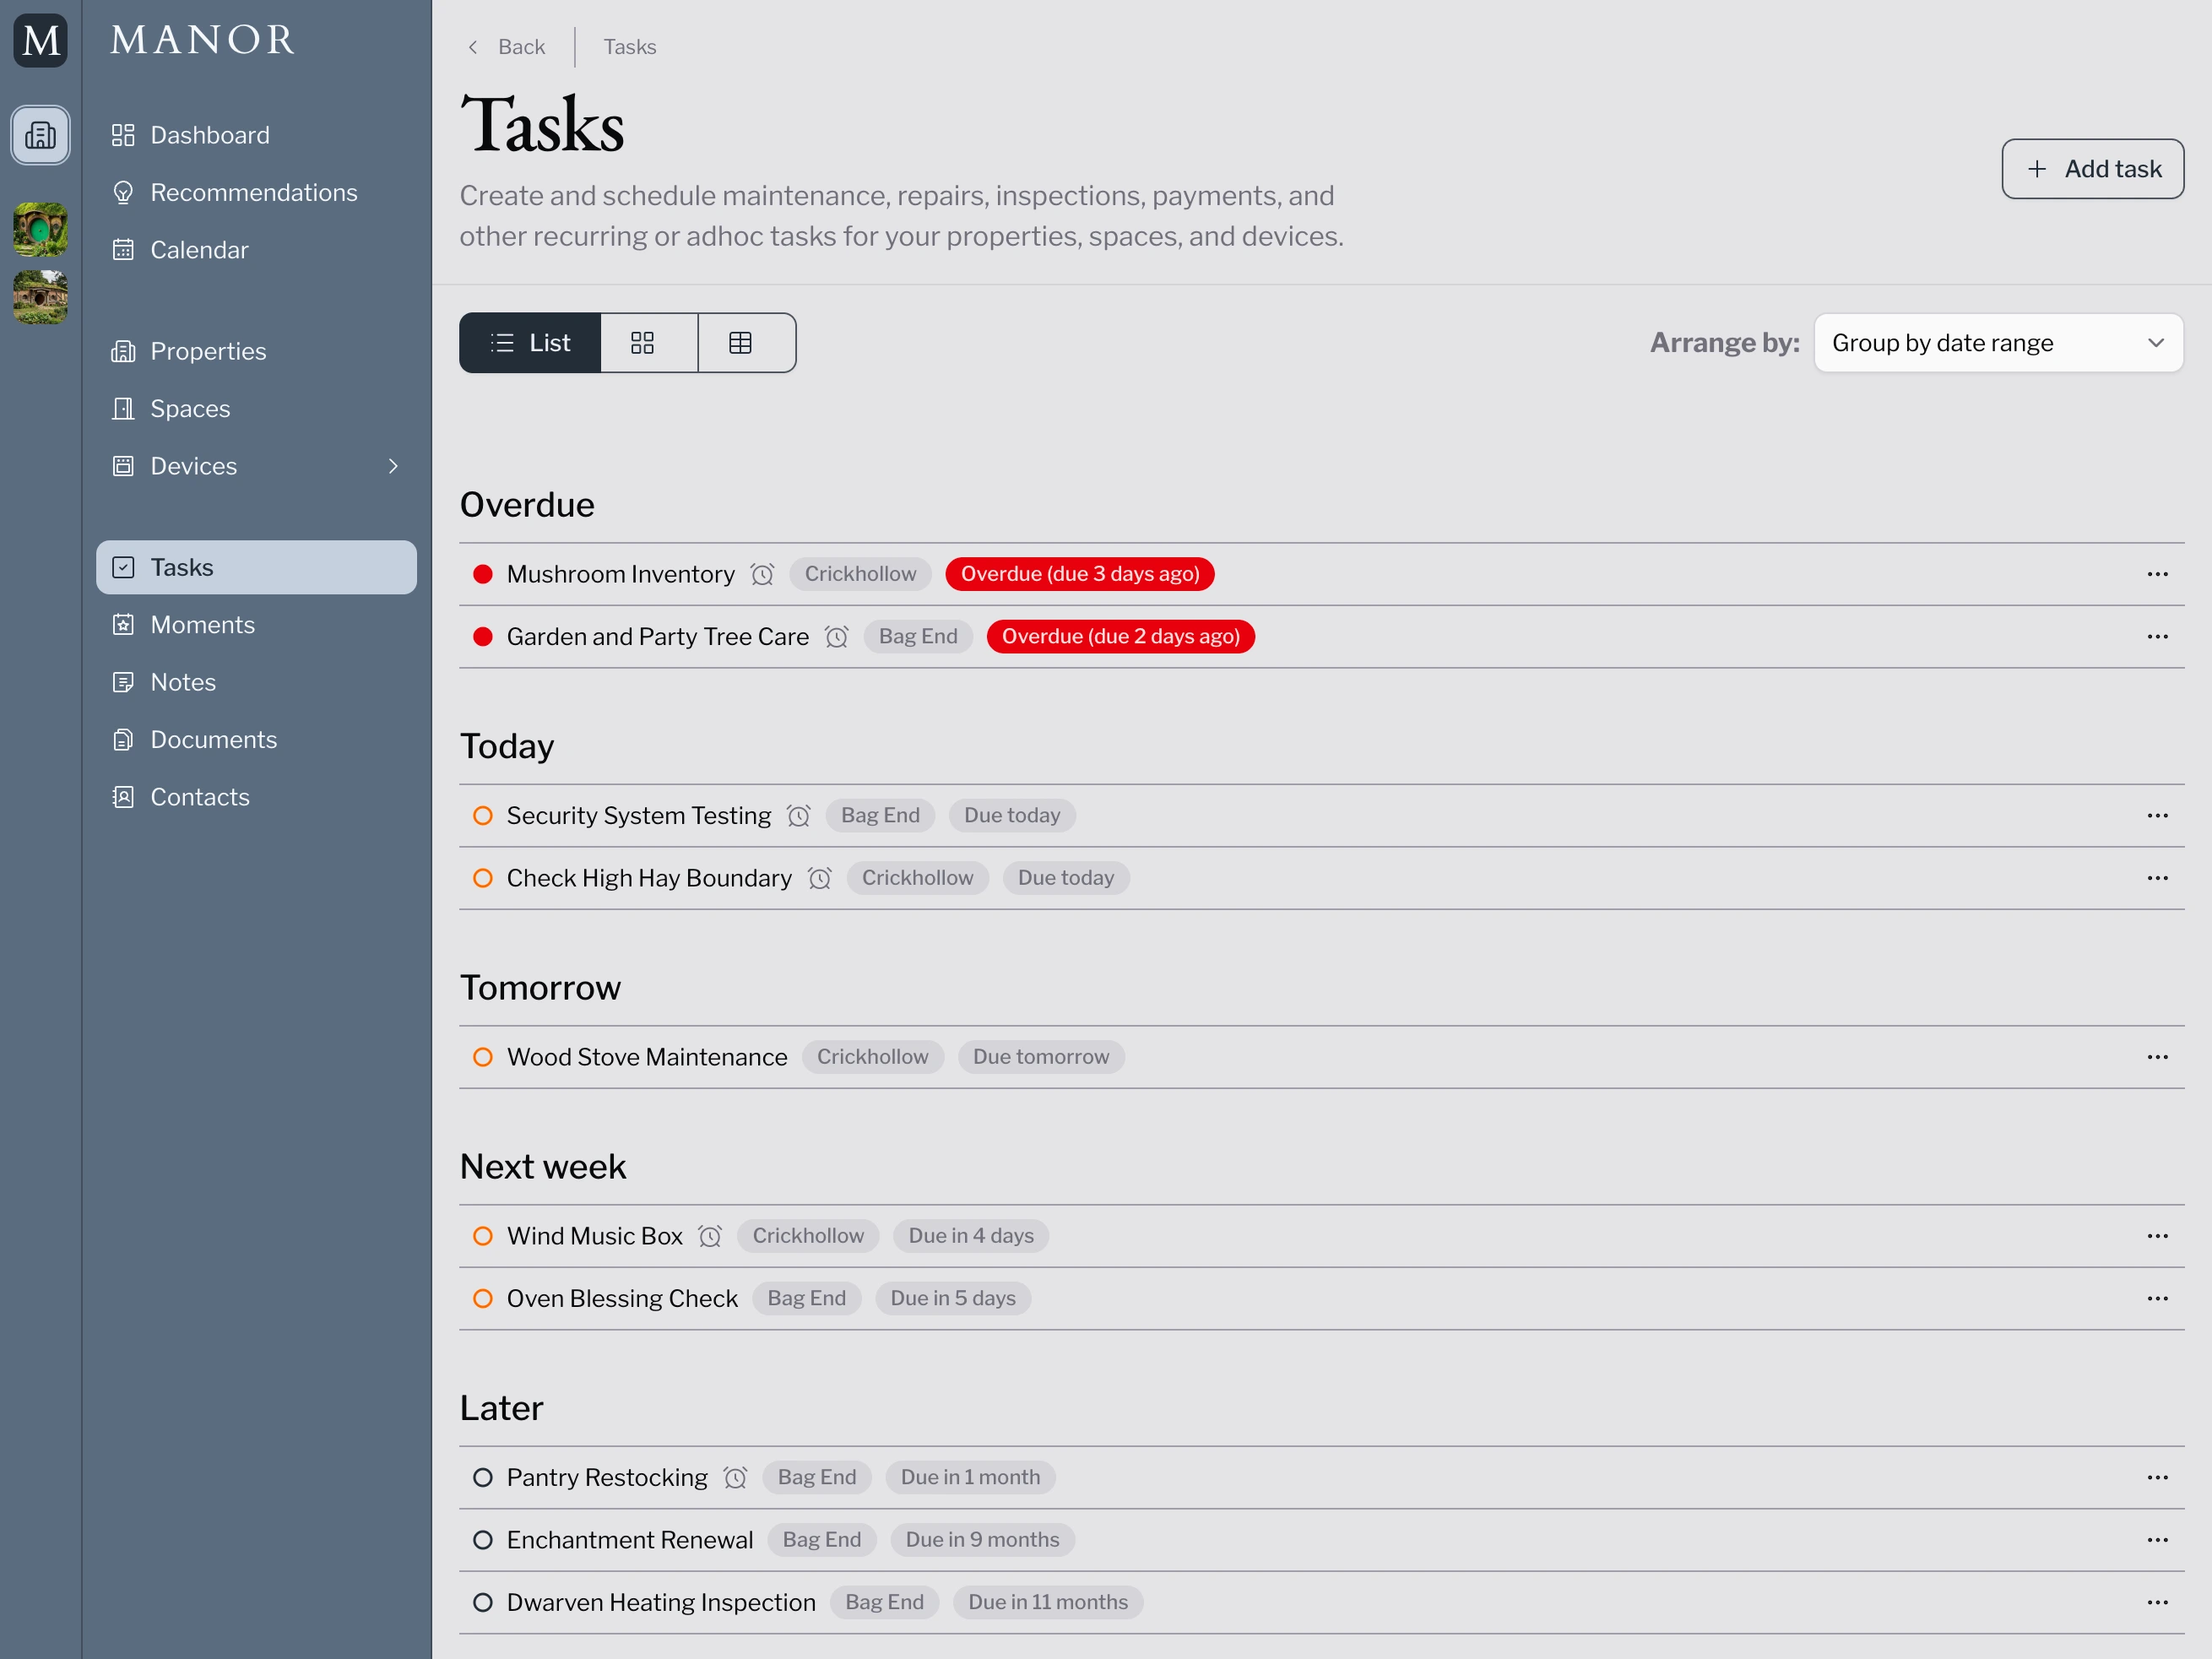Check off the Pantry Restocking task circle
2212x1659 pixels.
click(x=483, y=1477)
